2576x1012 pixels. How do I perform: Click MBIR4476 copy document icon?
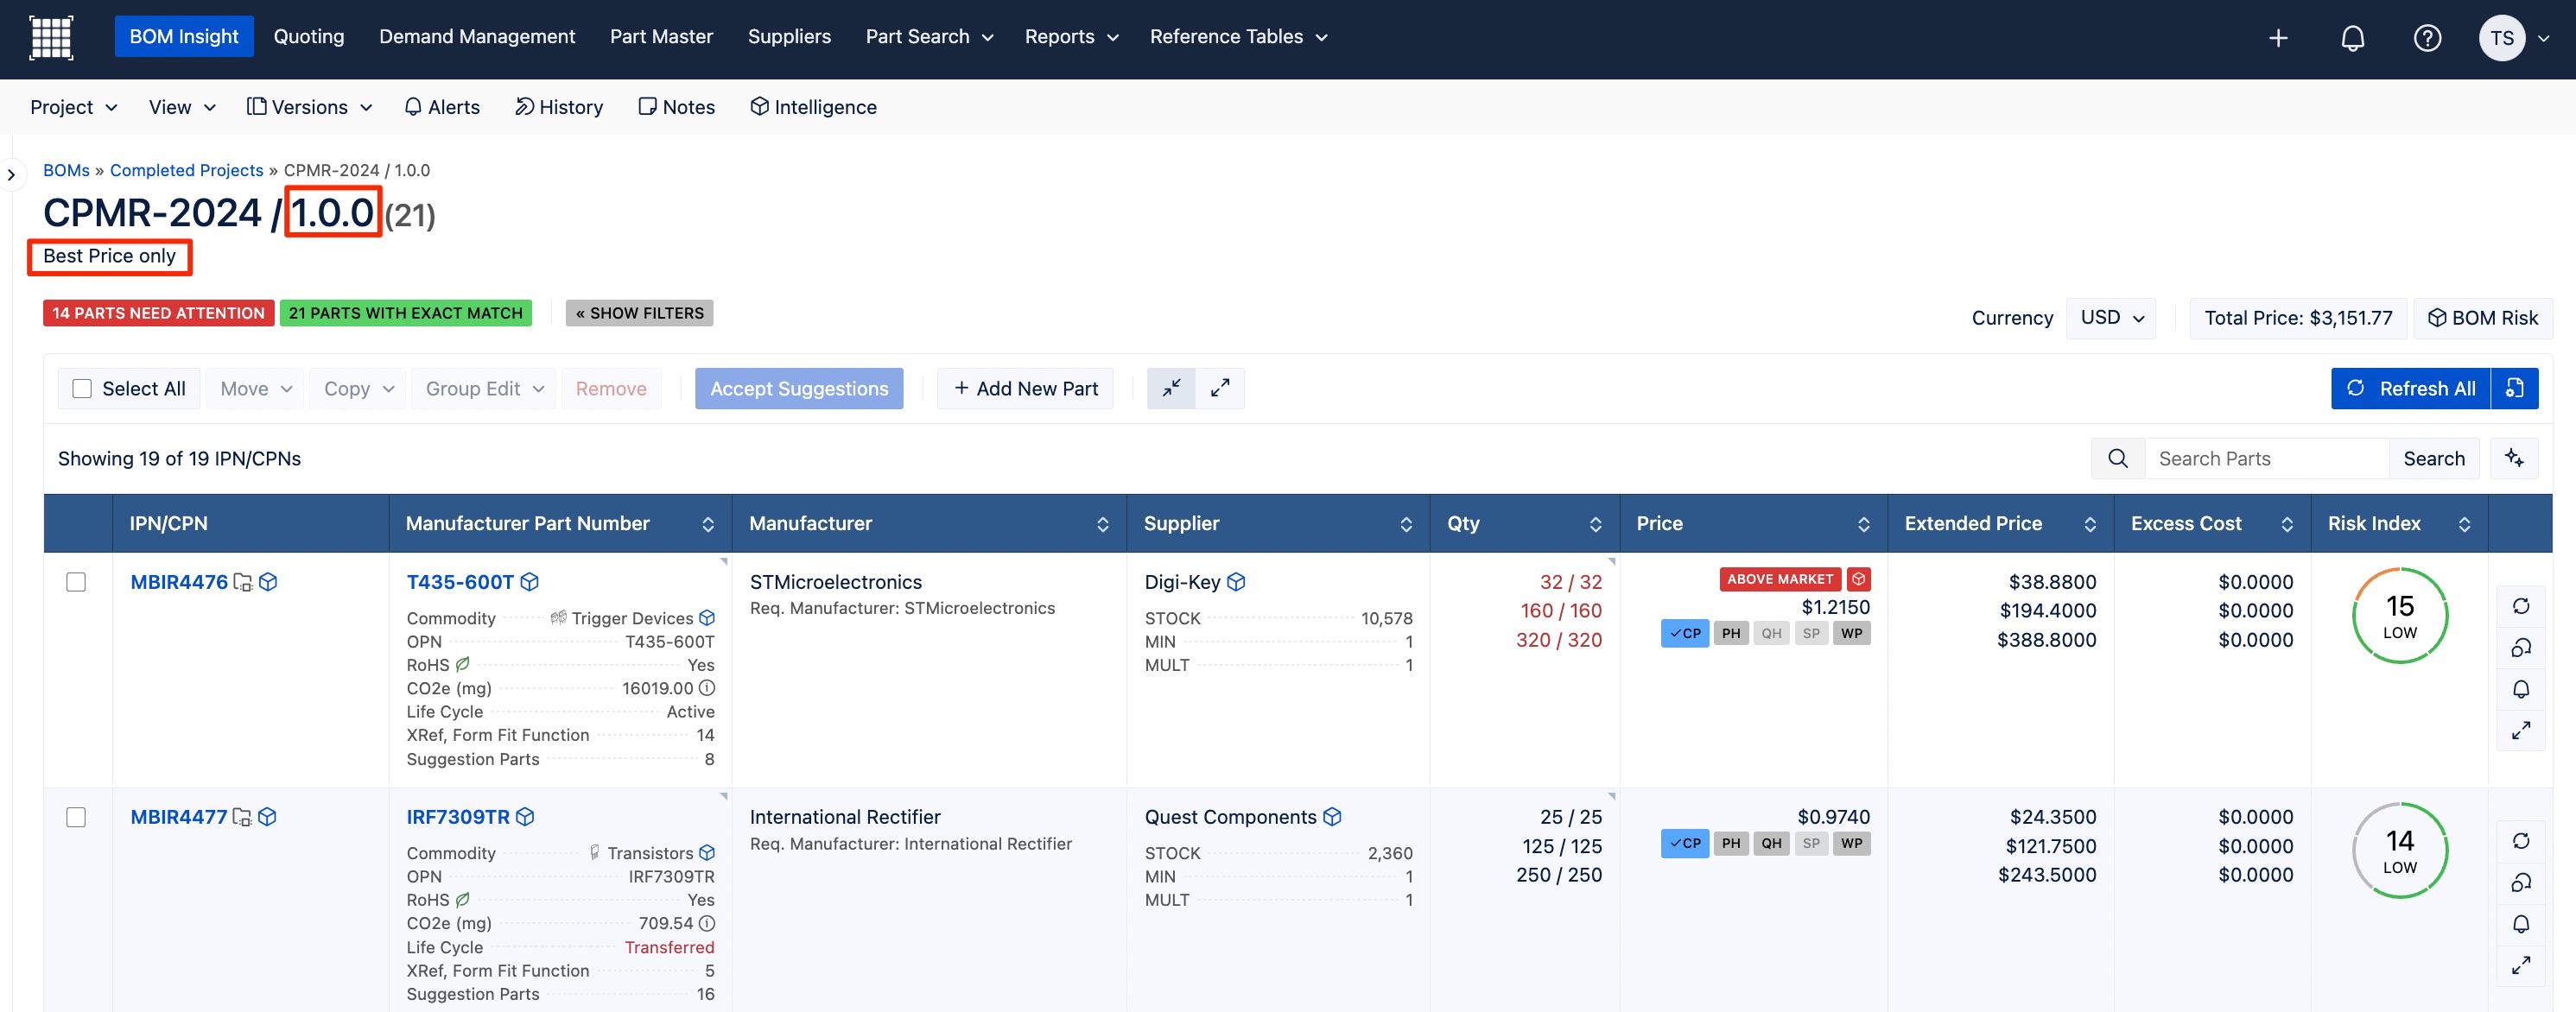click(242, 581)
